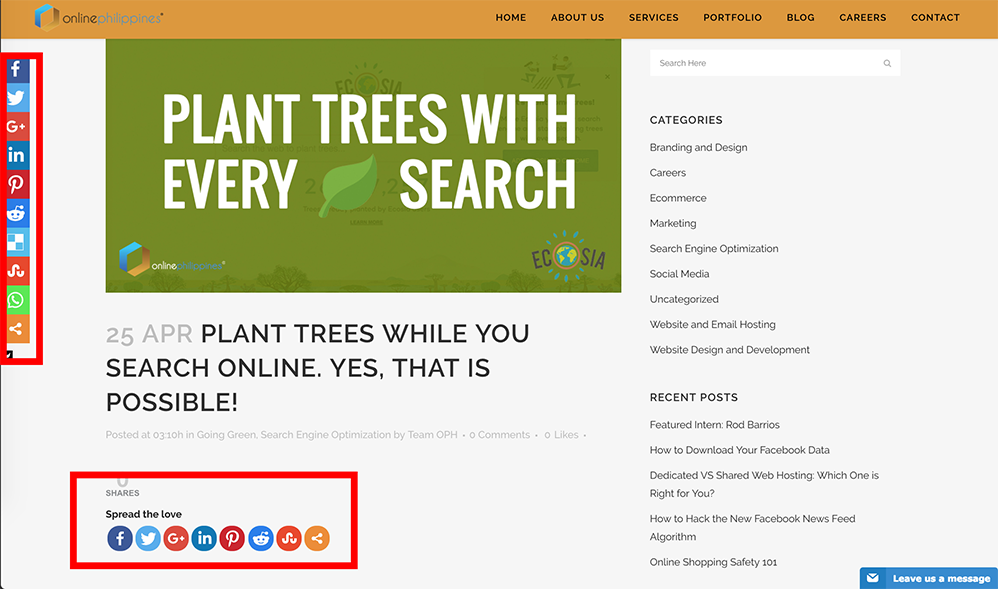
Task: Open the PORTFOLIO menu item
Action: 733,18
